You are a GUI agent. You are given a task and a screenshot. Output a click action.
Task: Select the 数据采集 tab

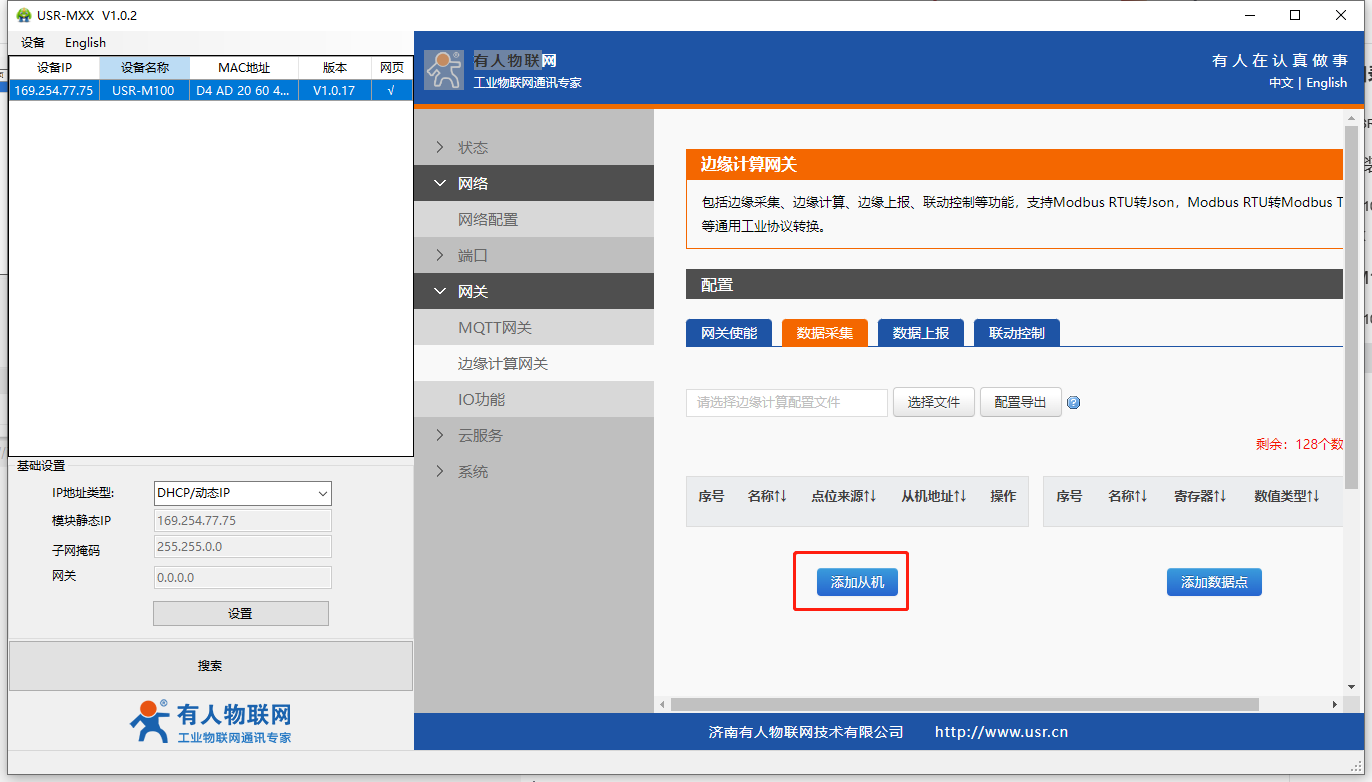point(825,333)
